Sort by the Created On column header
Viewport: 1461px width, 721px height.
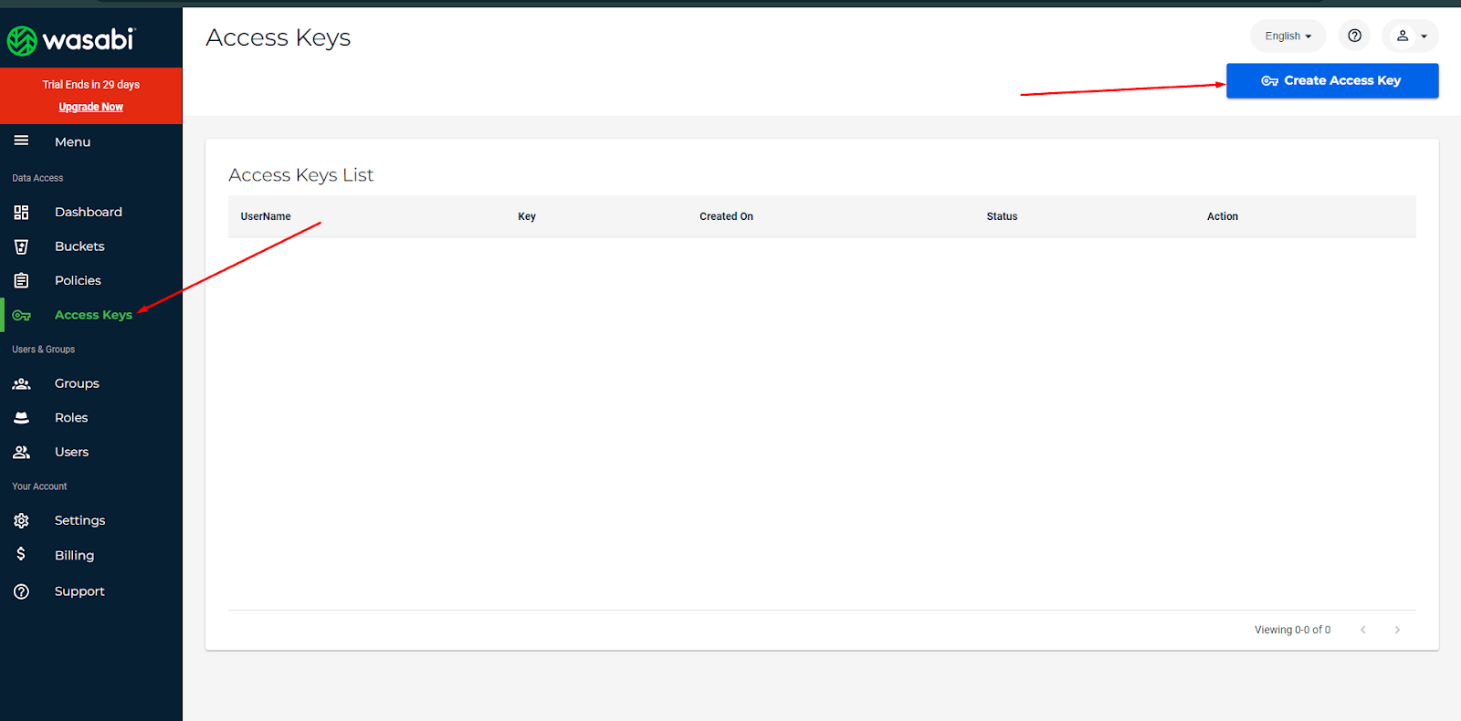tap(726, 216)
